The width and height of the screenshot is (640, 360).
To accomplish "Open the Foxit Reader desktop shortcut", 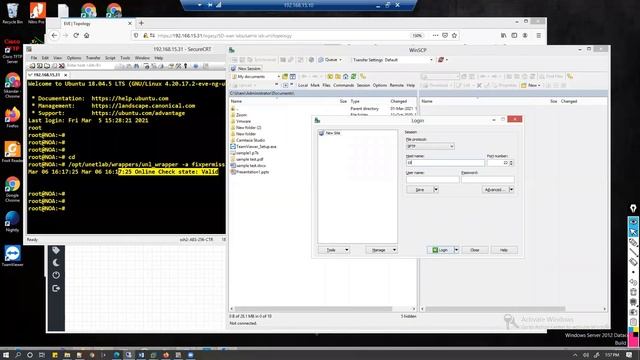I will [12, 152].
